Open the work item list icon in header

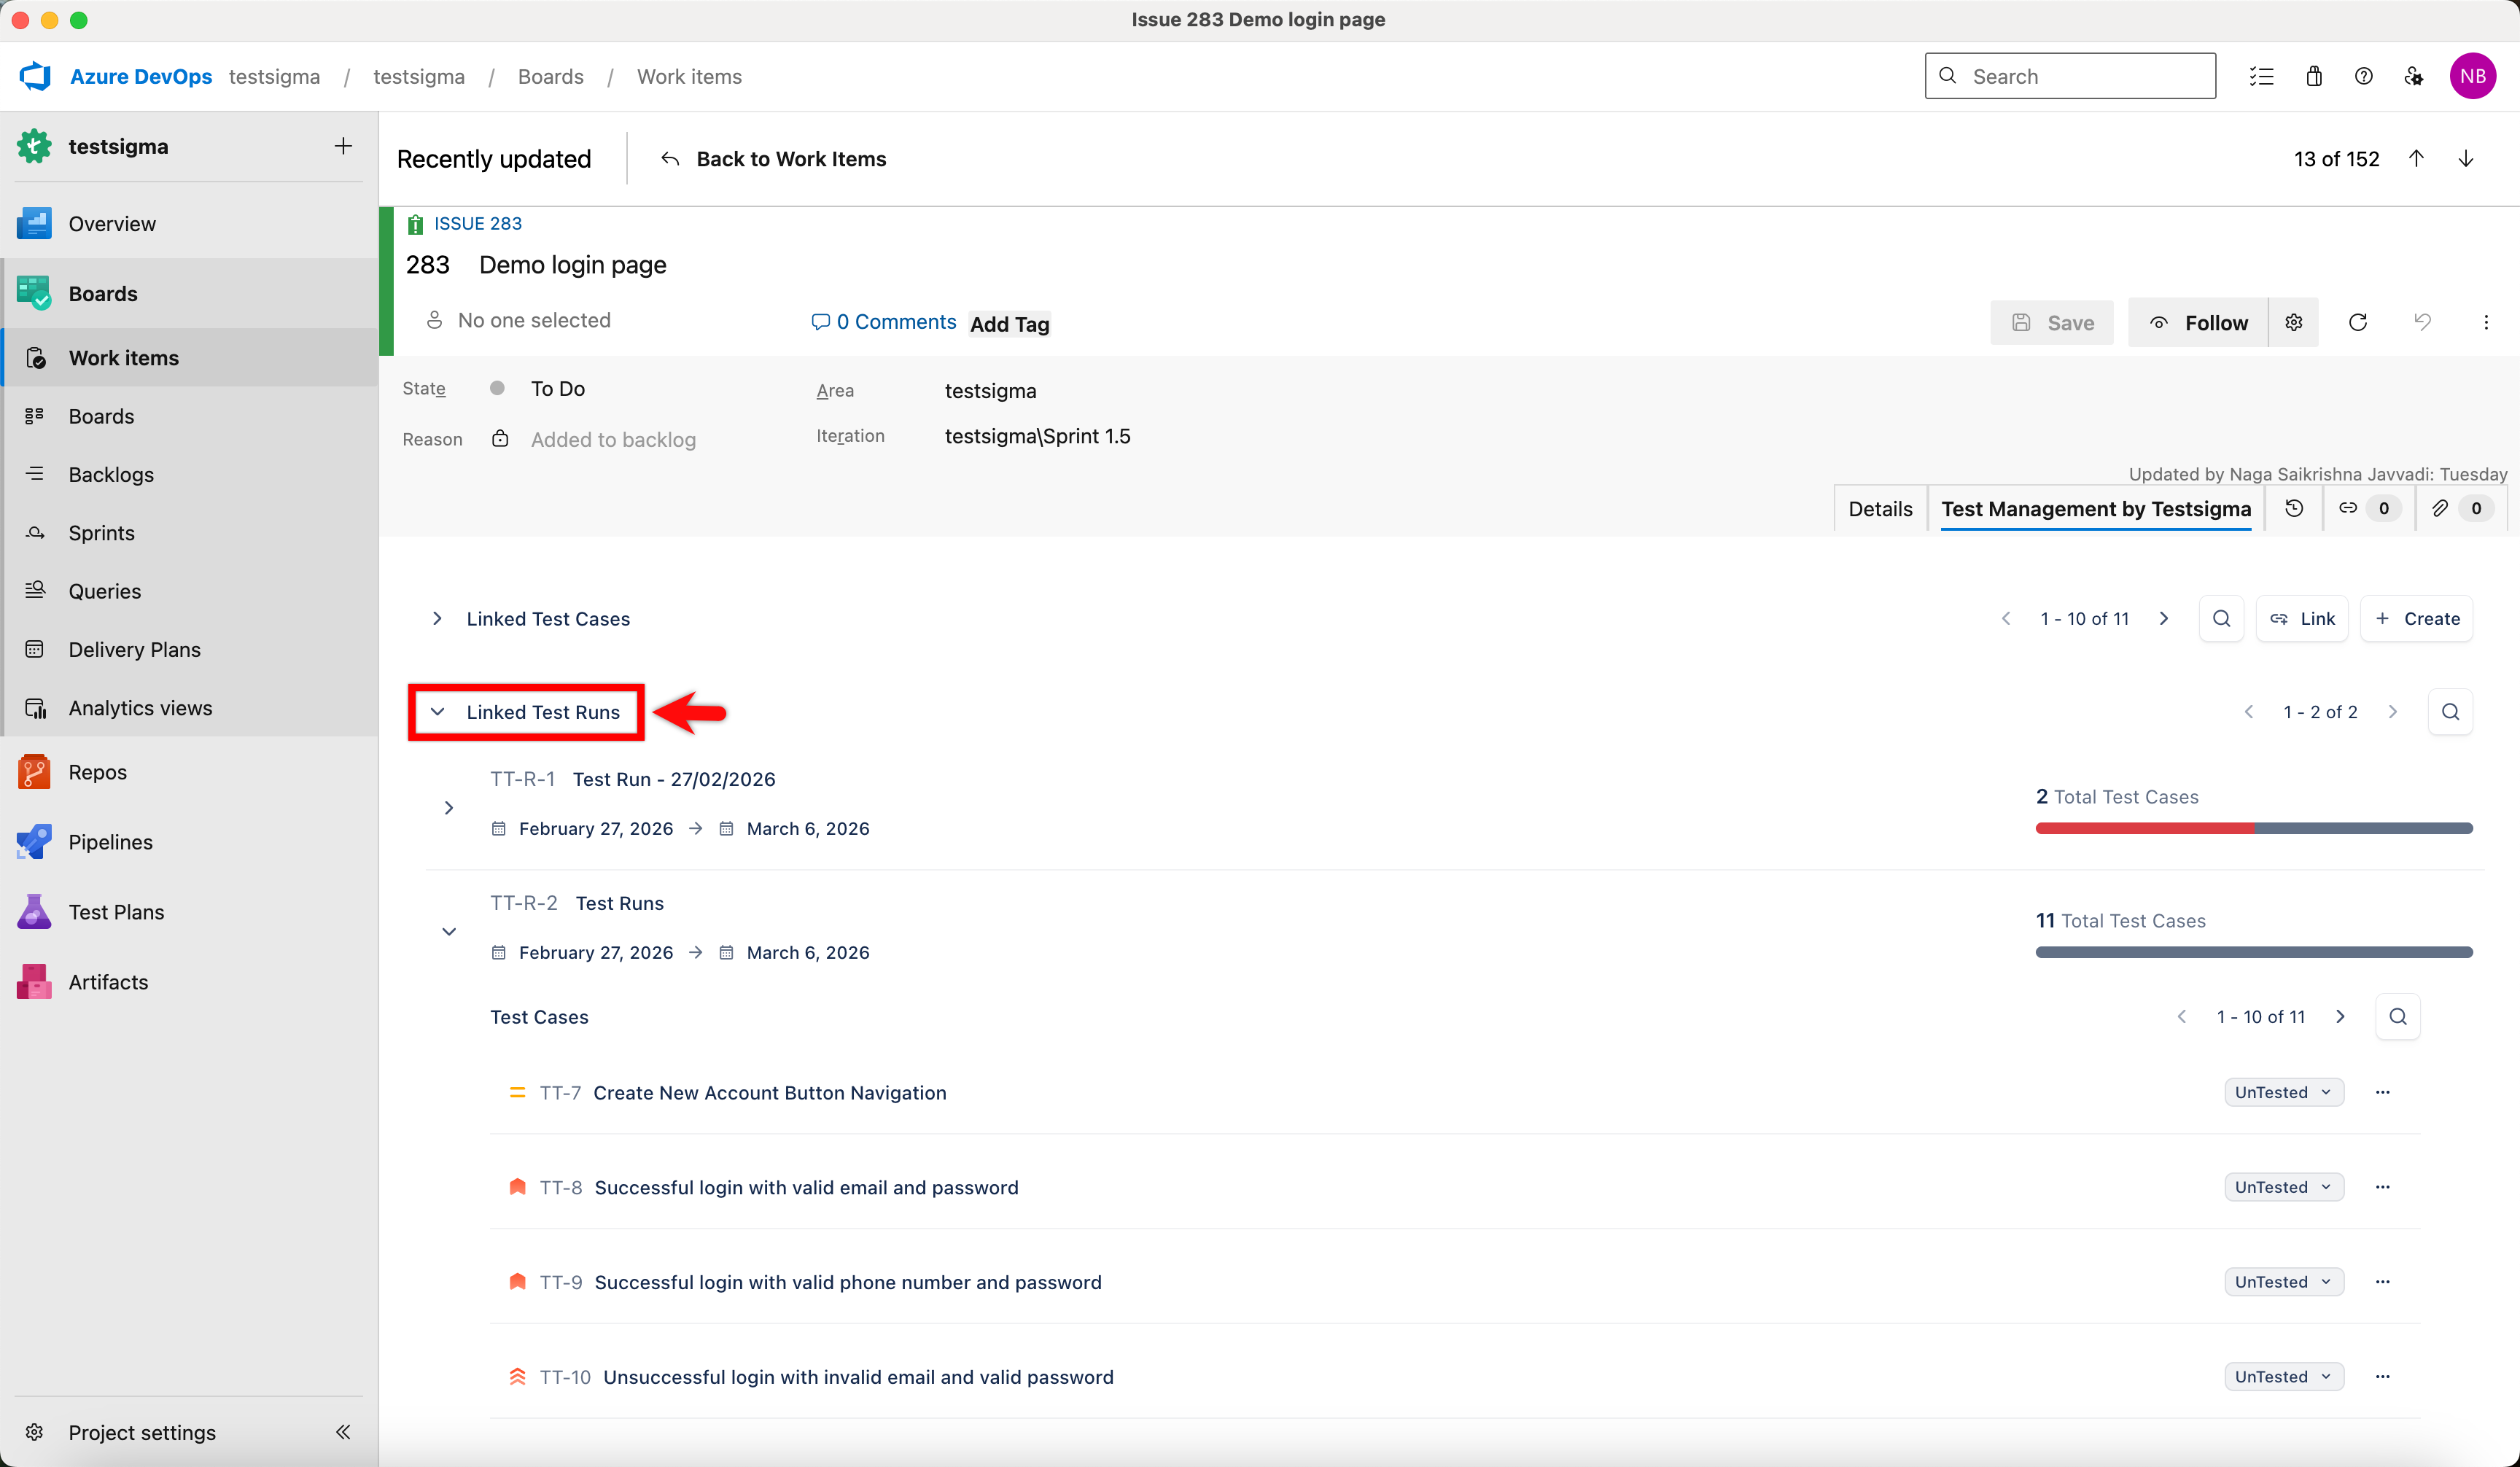click(x=2262, y=76)
